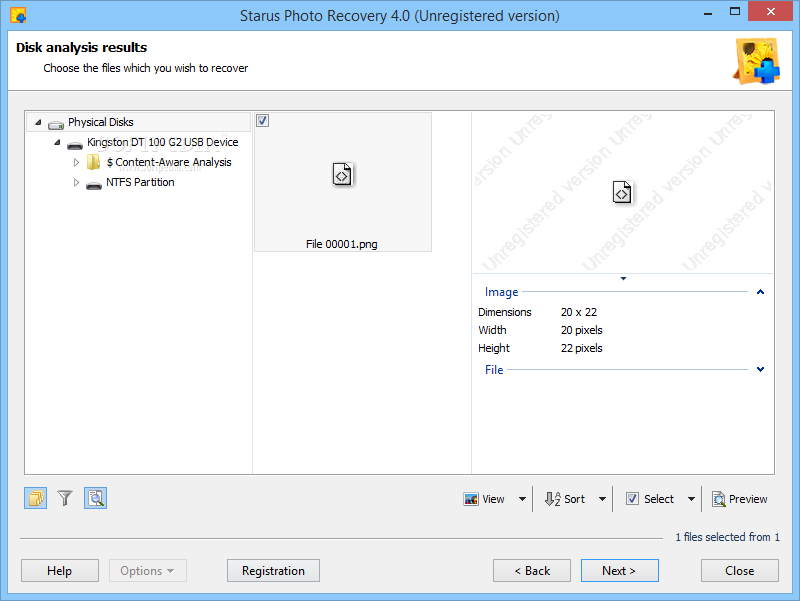Screen dimensions: 800x601
Task: Collapse the Physical Disks tree node
Action: pos(38,122)
